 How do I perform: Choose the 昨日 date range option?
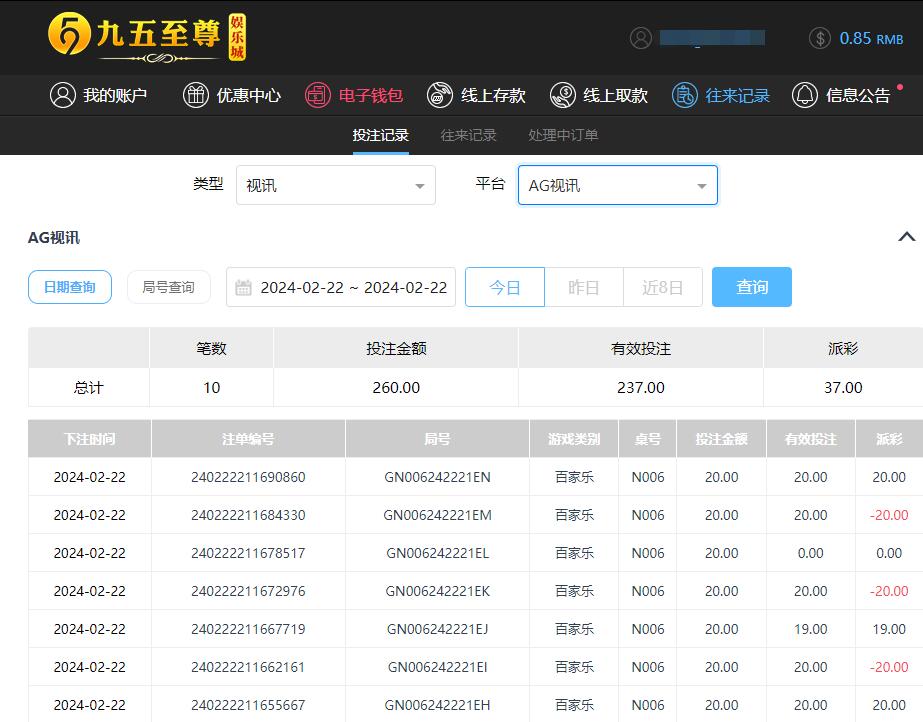pos(583,287)
